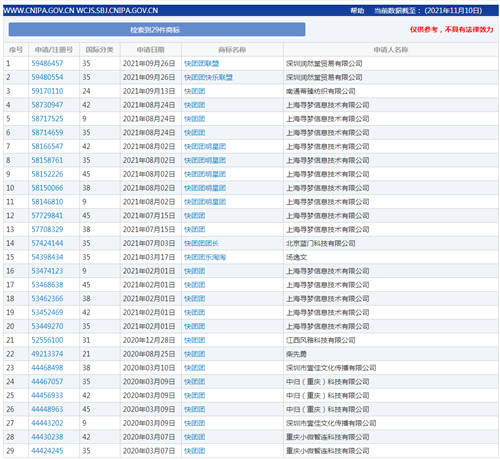Click applicant name in row 21
Viewport: 500px width, 460px height.
321,340
